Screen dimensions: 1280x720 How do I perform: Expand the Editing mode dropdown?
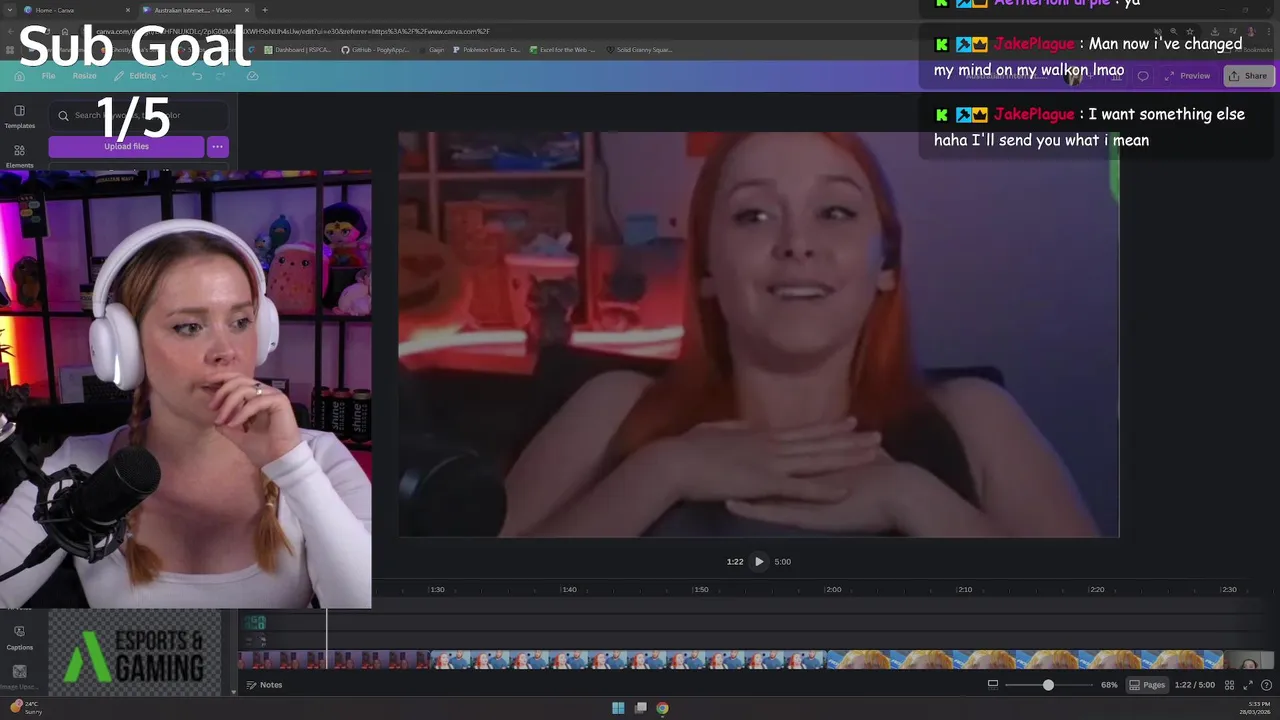pyautogui.click(x=142, y=76)
